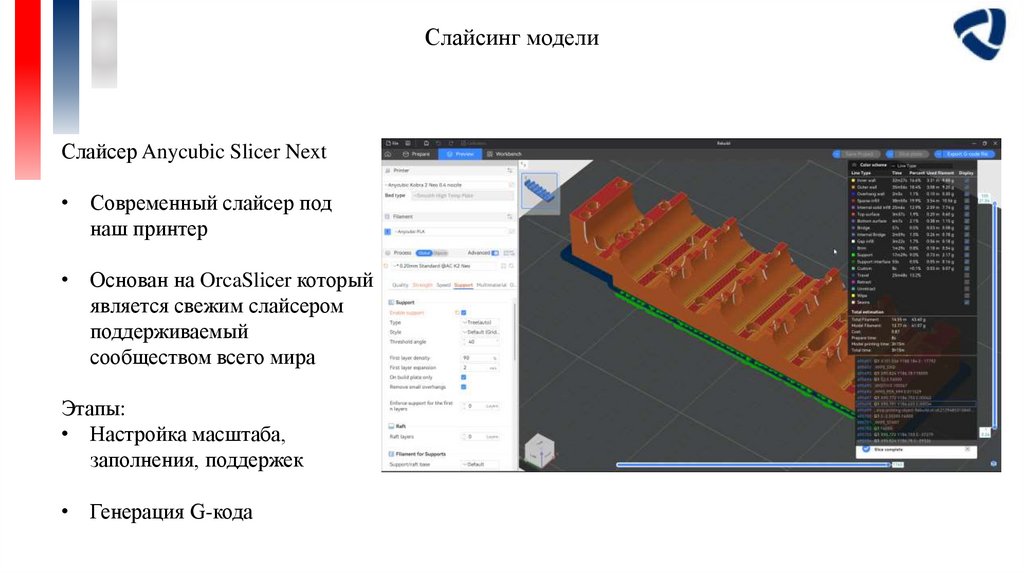Click the Raft section header icon
Viewport: 1024px width, 574px height.
(391, 426)
